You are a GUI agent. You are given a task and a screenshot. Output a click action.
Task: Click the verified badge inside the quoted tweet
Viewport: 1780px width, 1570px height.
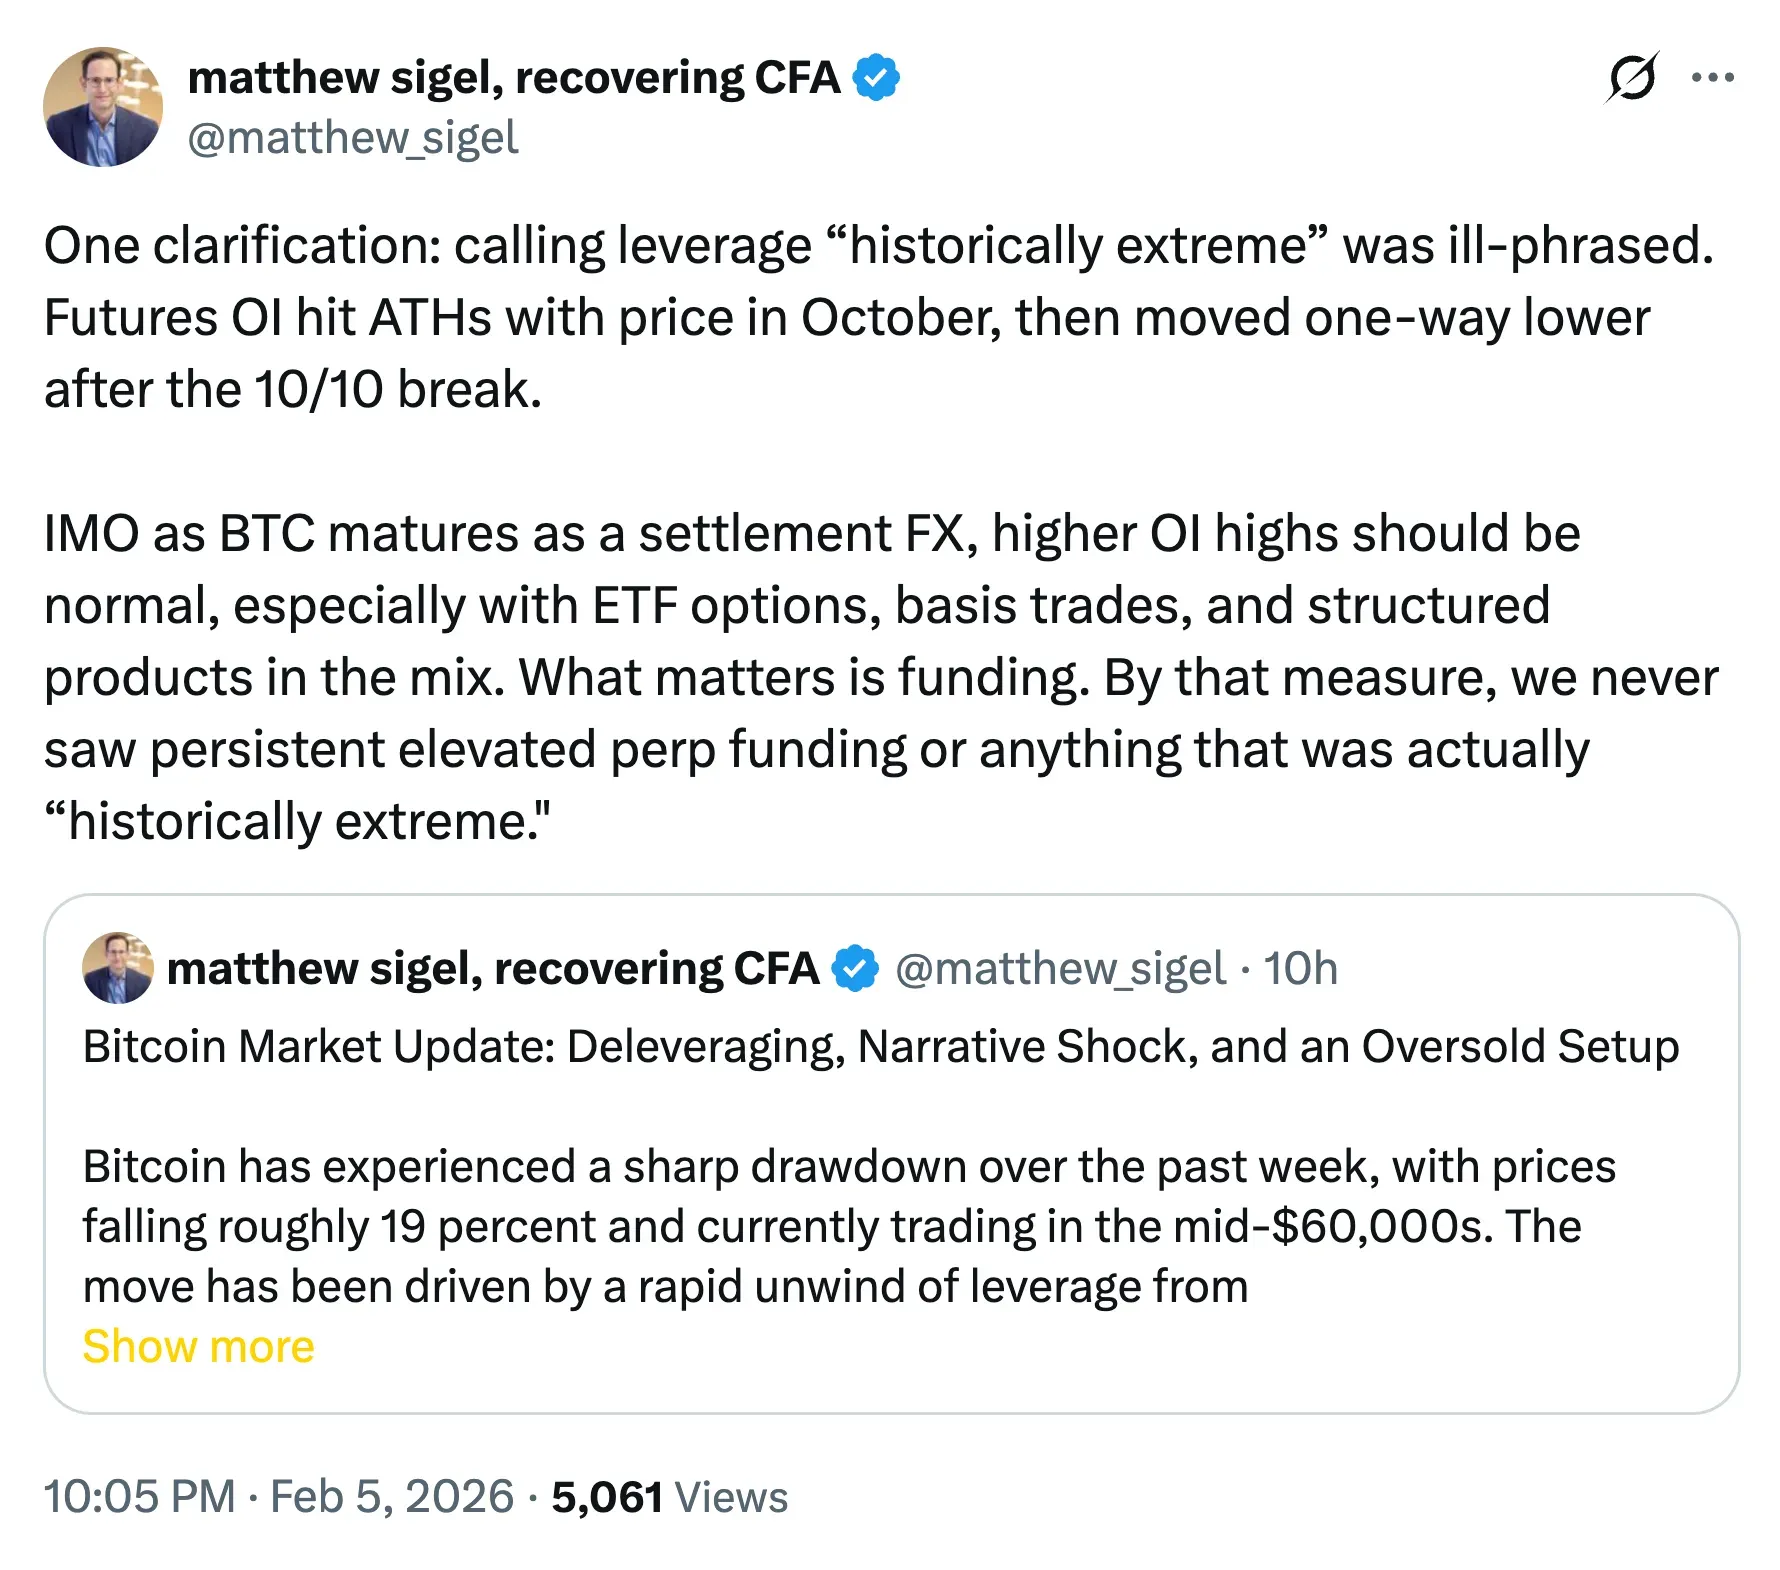tap(856, 968)
